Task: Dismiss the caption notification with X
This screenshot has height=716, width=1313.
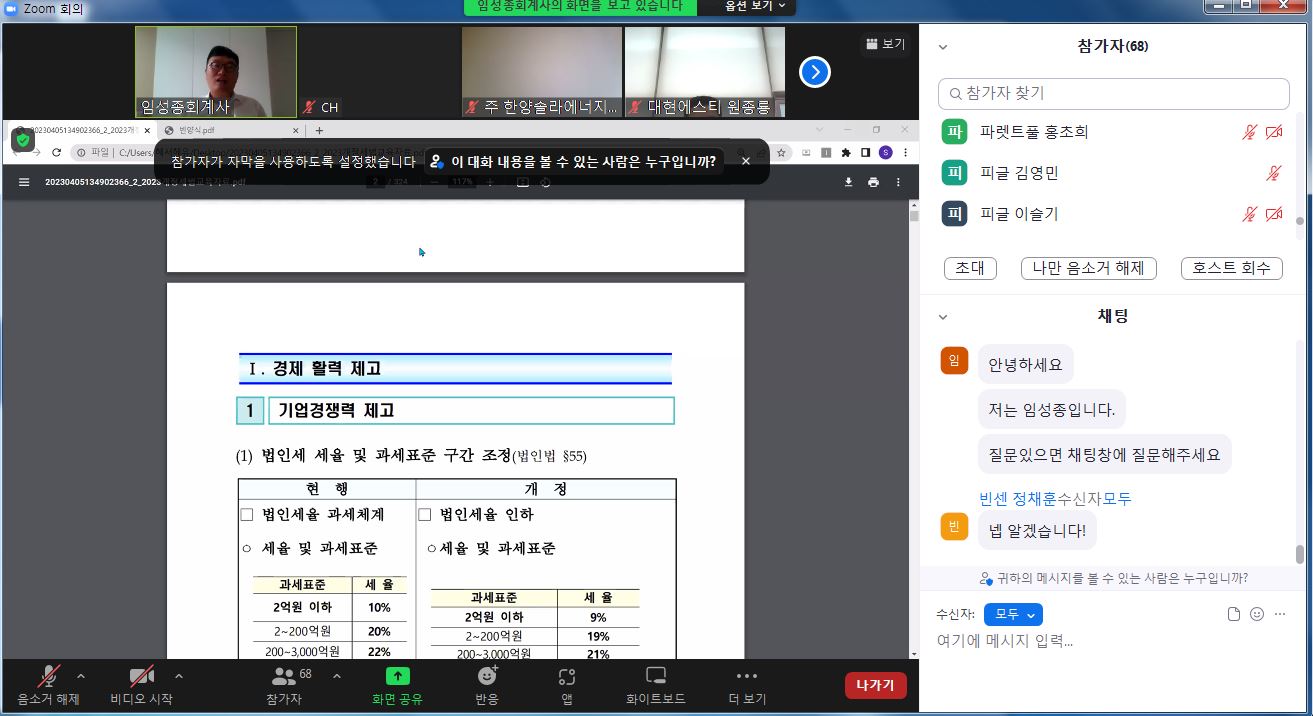Action: click(746, 161)
